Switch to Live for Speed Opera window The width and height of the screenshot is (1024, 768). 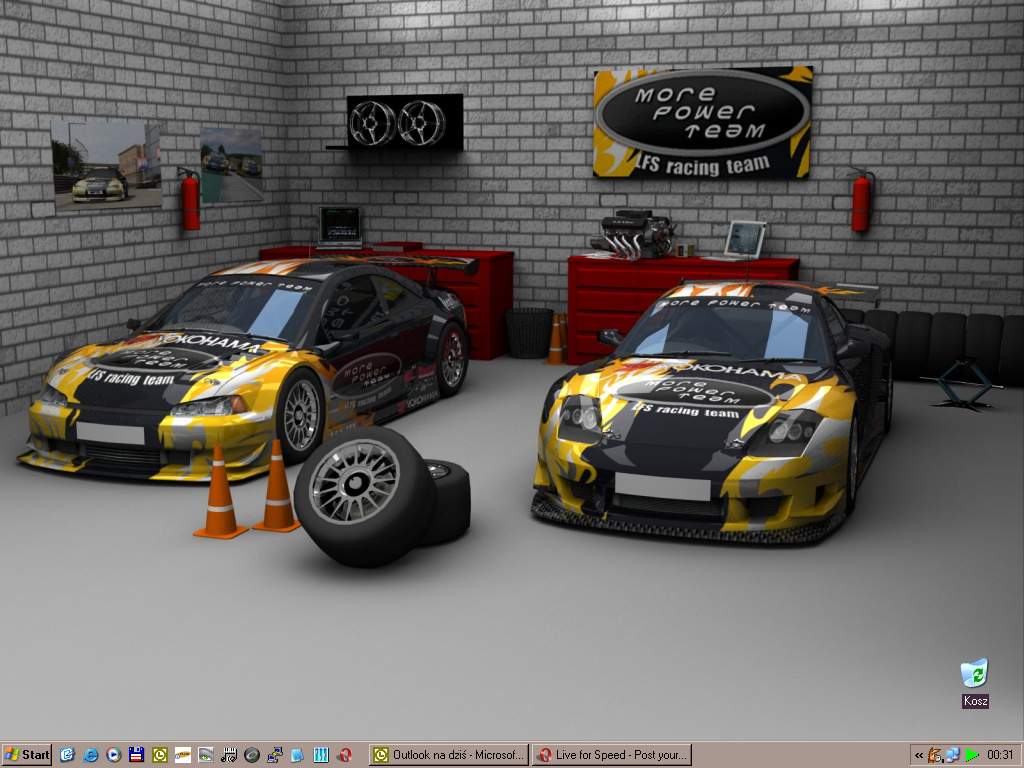coord(611,755)
